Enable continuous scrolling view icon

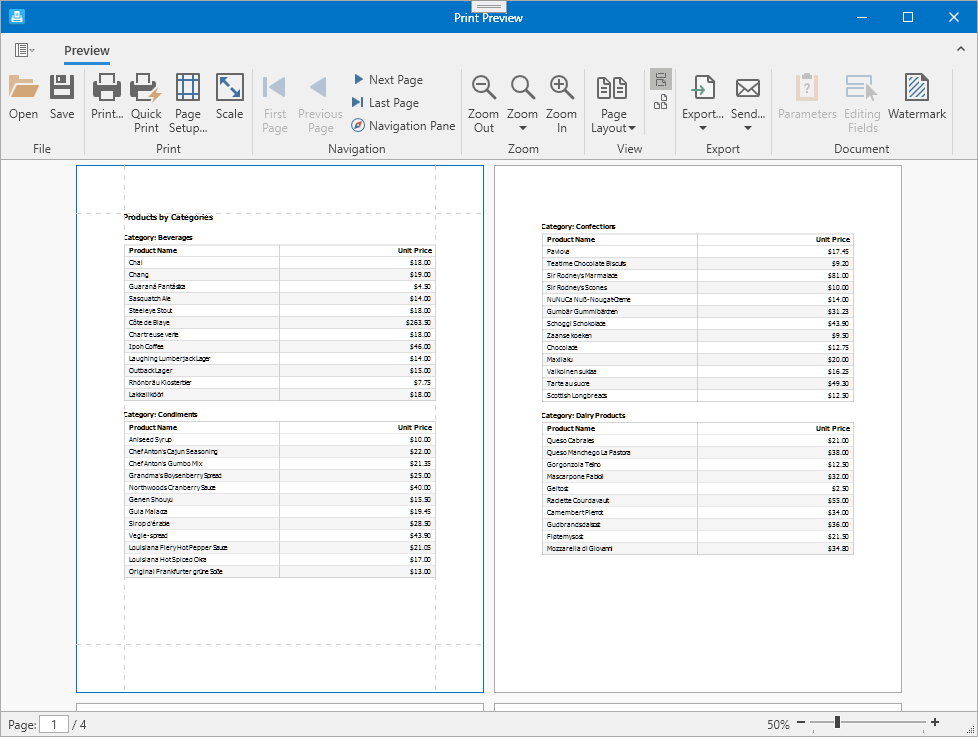[x=661, y=79]
